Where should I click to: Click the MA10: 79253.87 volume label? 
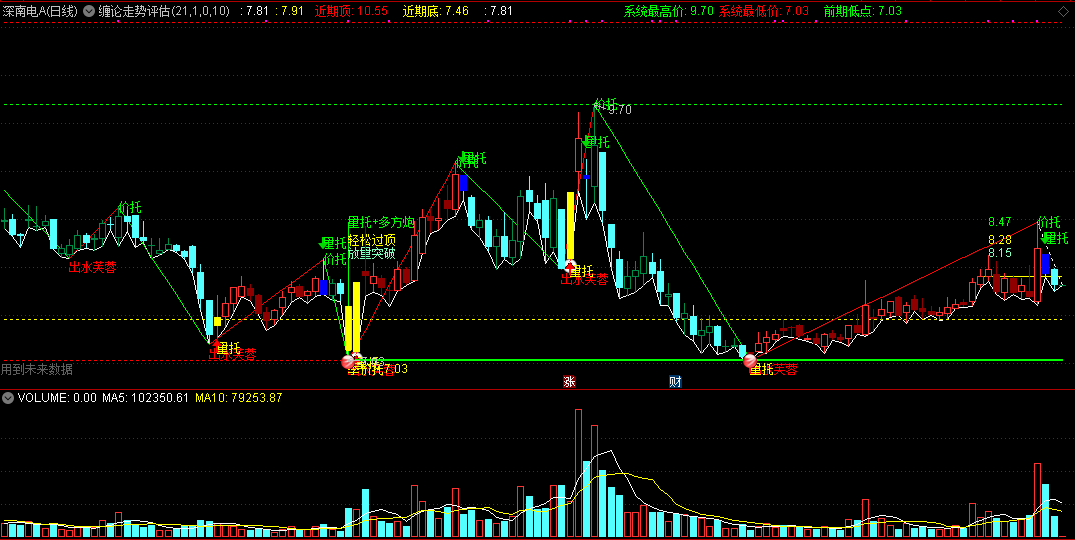coord(239,397)
